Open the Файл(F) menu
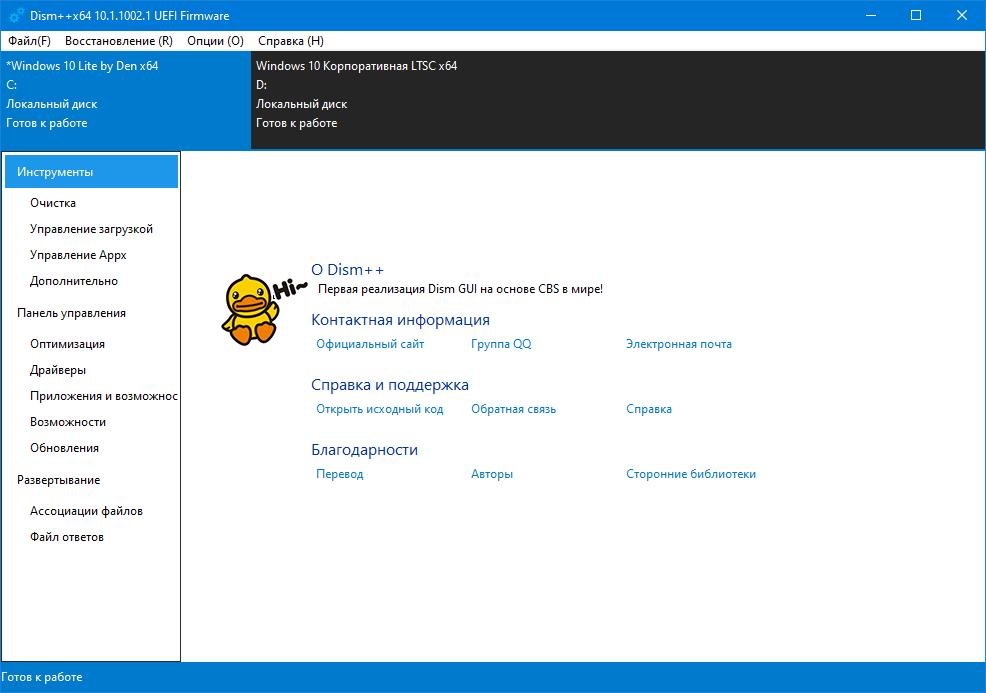 click(x=29, y=41)
